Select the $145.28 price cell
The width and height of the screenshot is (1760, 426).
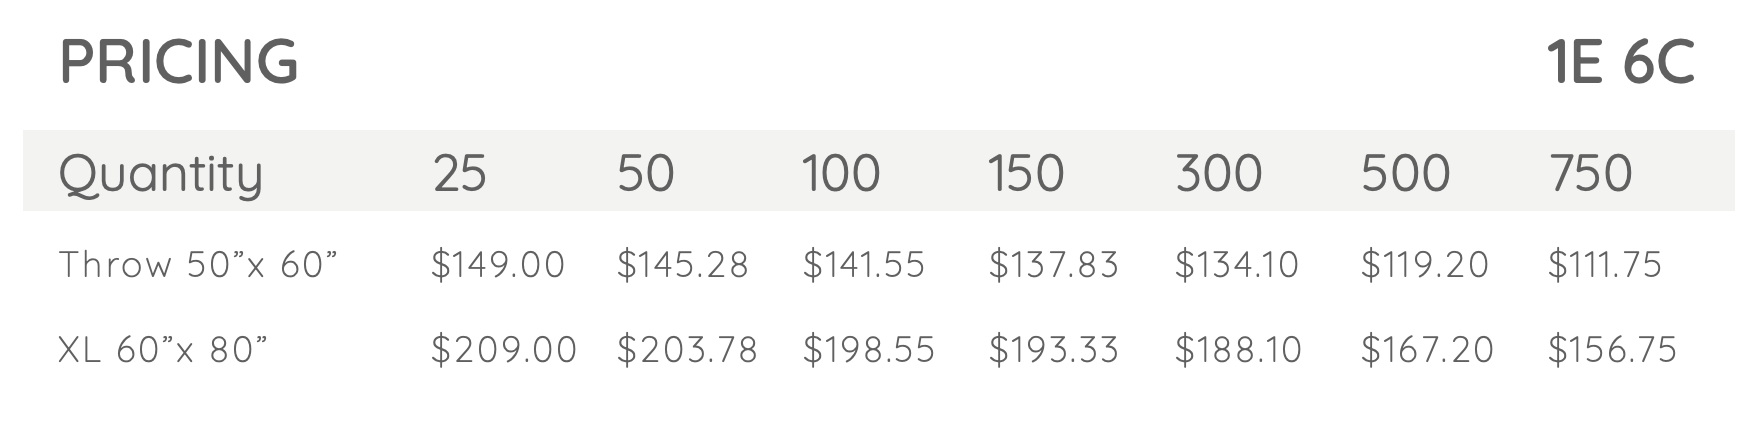[683, 265]
